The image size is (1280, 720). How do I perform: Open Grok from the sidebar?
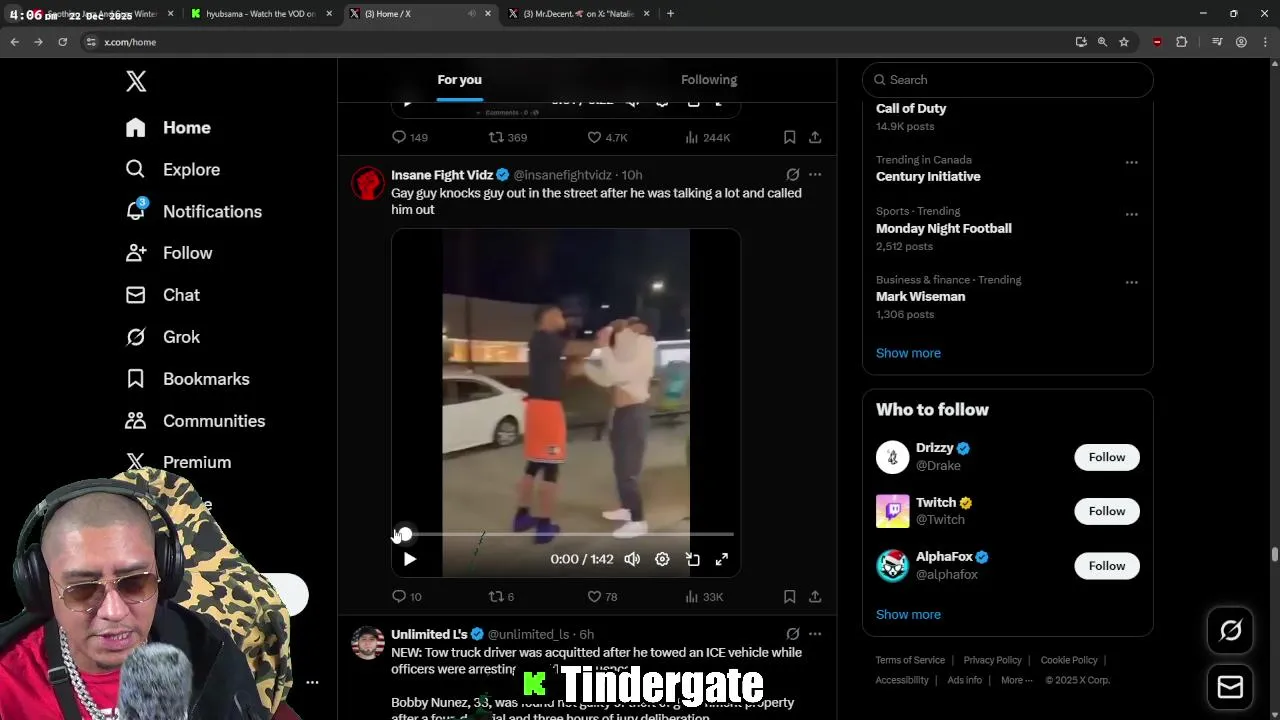click(163, 337)
